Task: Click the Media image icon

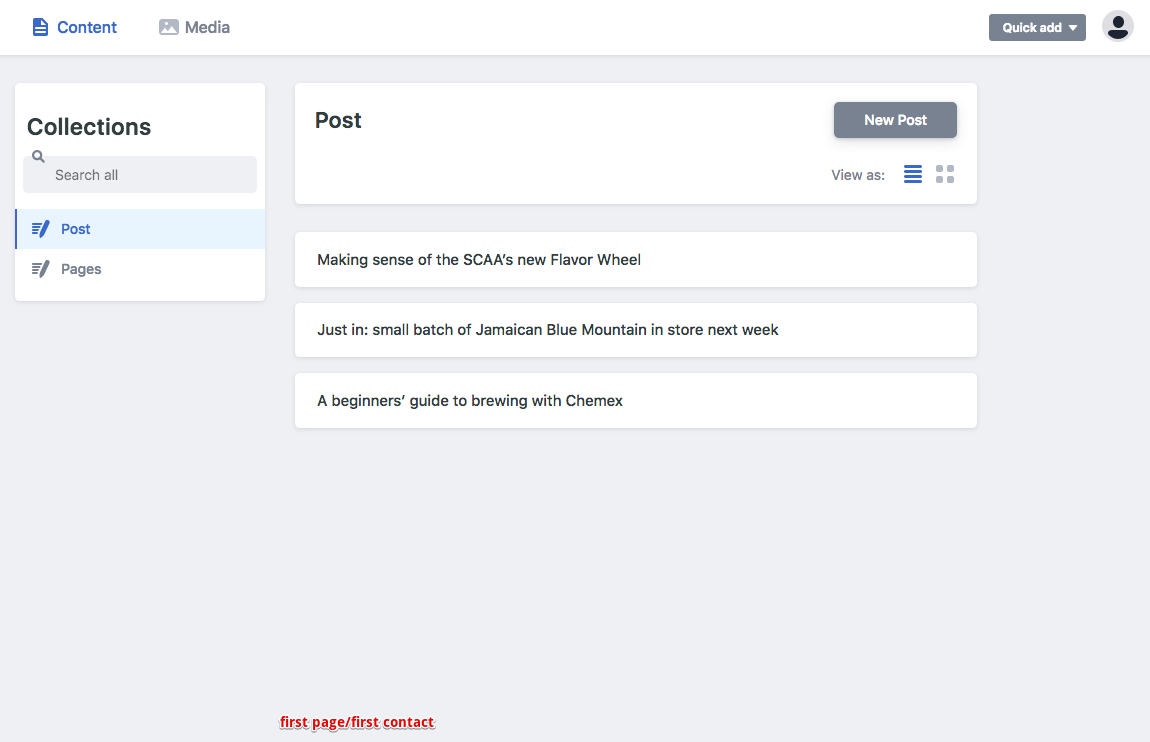Action: [x=169, y=27]
